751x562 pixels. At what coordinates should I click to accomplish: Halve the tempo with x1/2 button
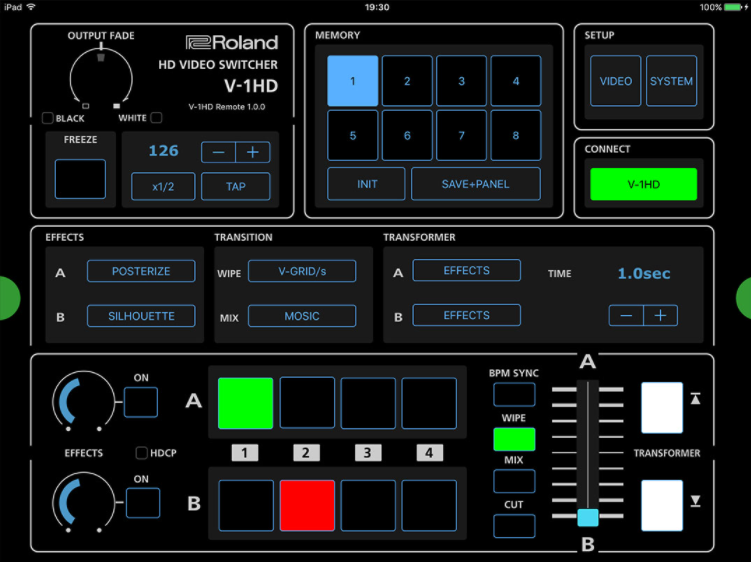click(x=163, y=186)
